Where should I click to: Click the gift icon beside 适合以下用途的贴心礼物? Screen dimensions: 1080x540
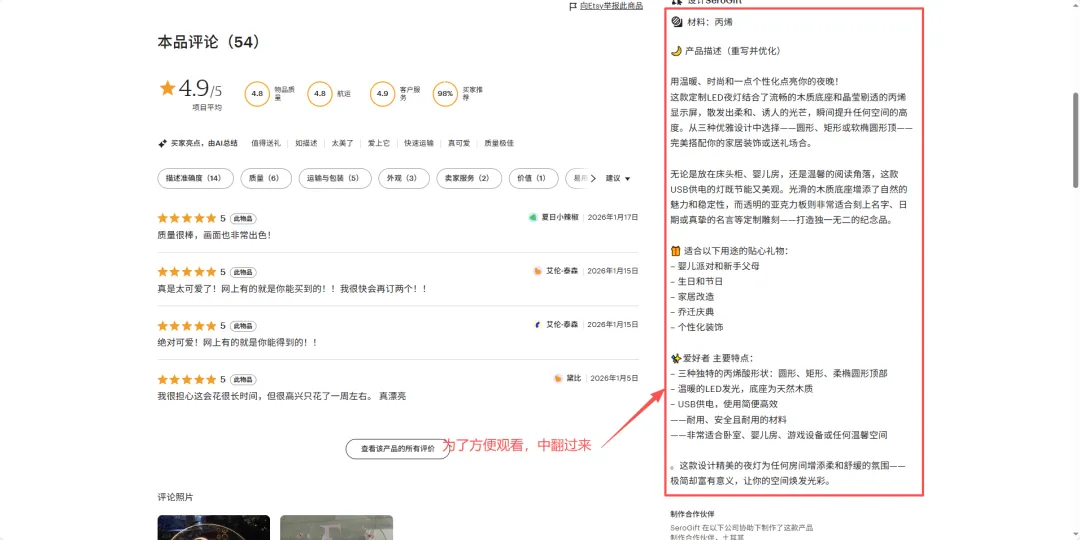click(676, 251)
